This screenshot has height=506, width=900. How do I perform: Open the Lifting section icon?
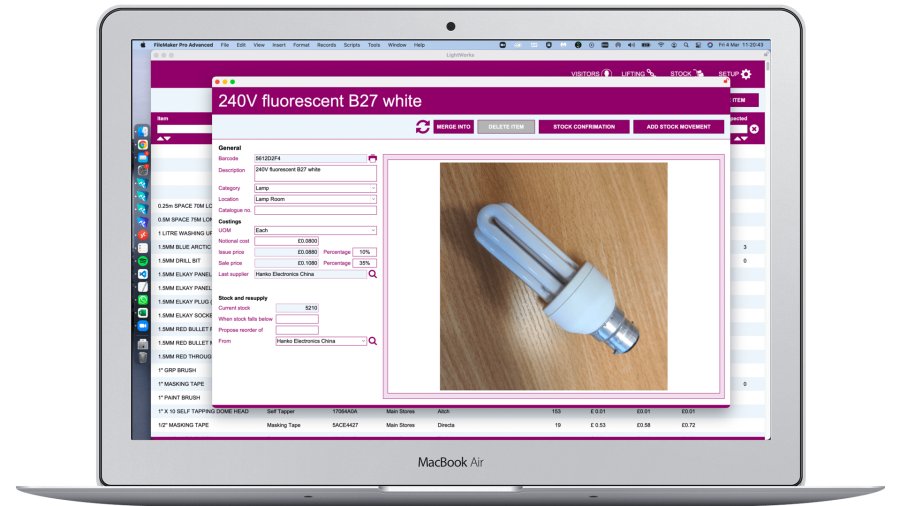pos(651,74)
